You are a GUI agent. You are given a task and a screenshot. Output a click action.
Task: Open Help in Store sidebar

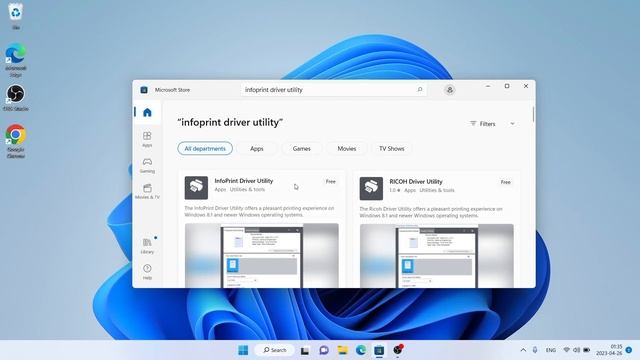[x=147, y=272]
